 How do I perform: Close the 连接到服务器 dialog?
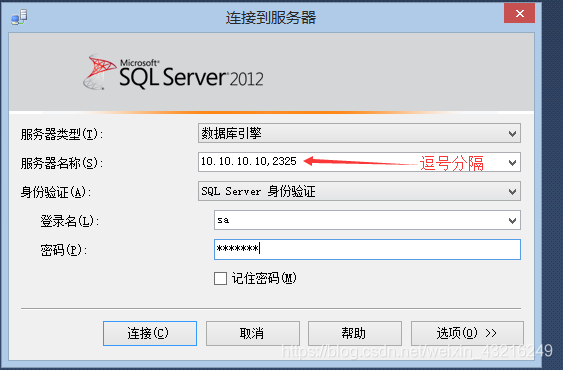click(x=519, y=14)
